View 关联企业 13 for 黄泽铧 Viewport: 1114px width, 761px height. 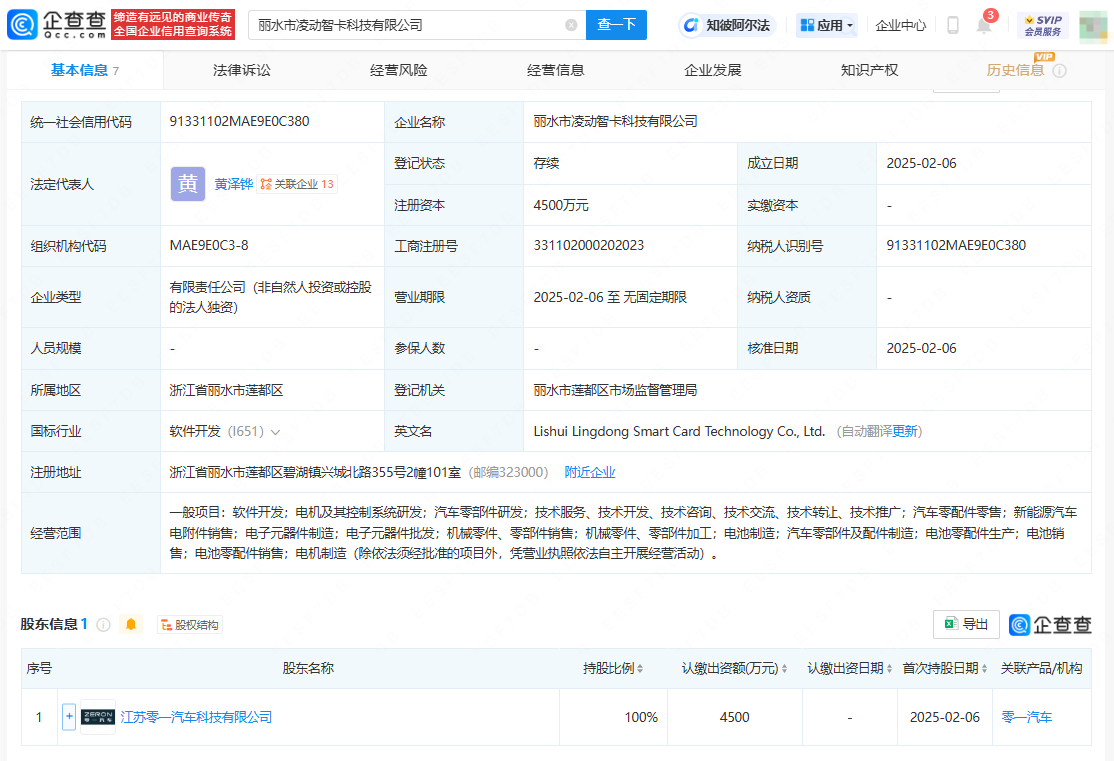pos(297,185)
